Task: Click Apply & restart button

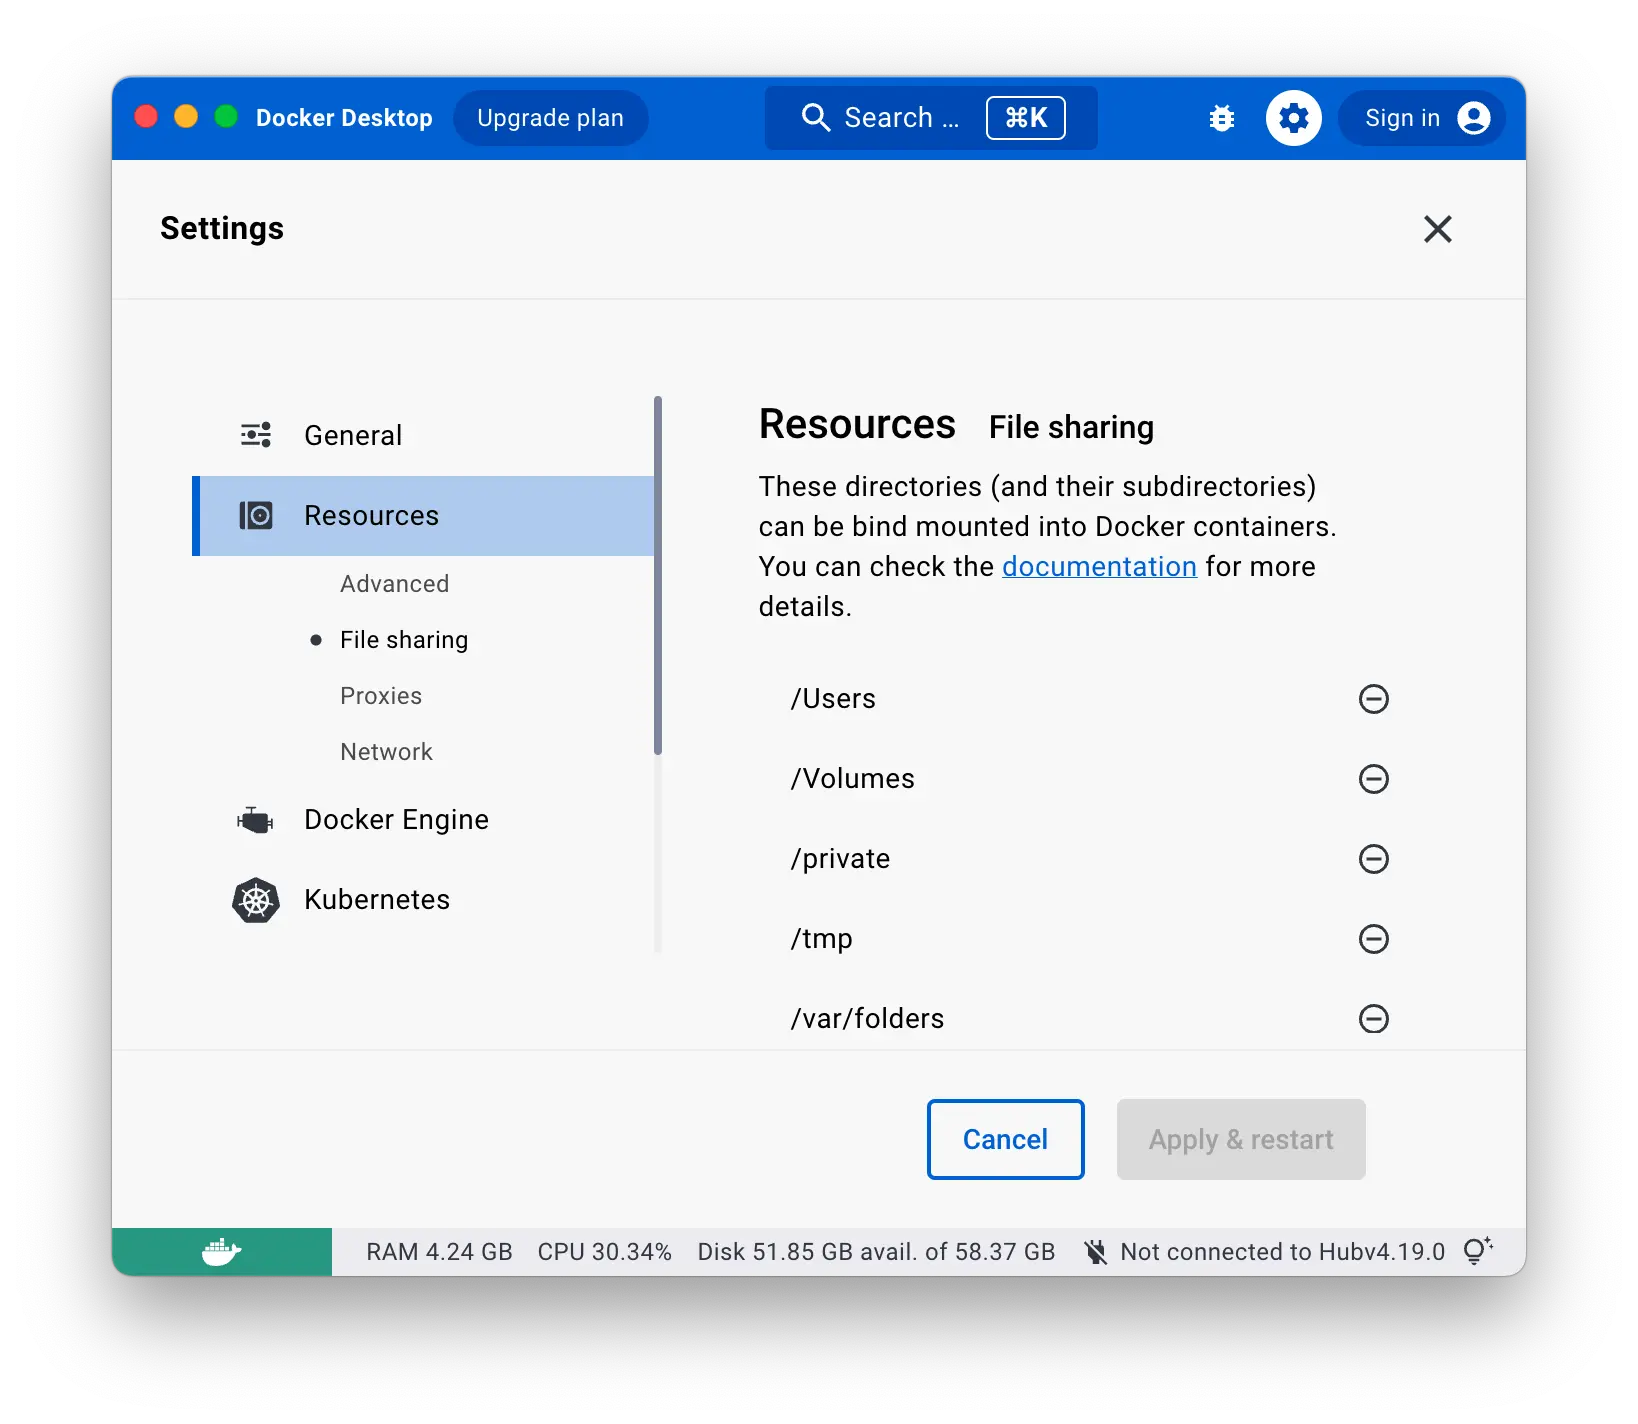Action: click(x=1241, y=1139)
